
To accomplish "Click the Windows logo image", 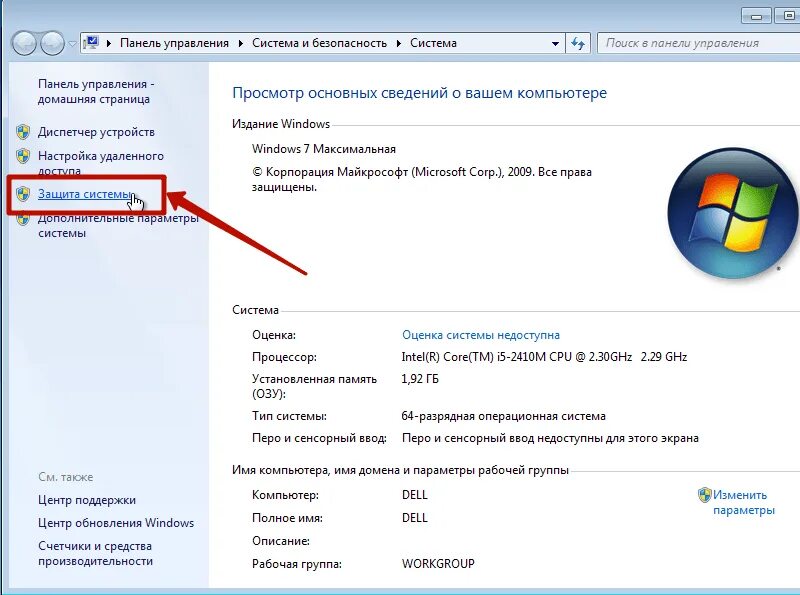I will (x=733, y=213).
